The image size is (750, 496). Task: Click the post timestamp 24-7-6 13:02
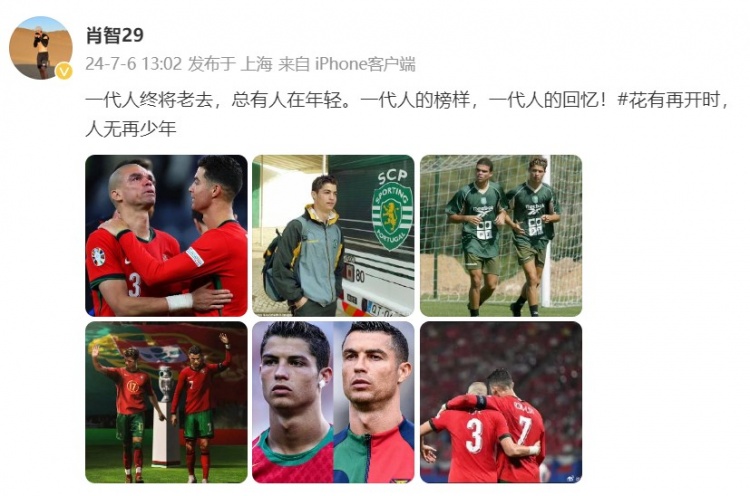[134, 64]
